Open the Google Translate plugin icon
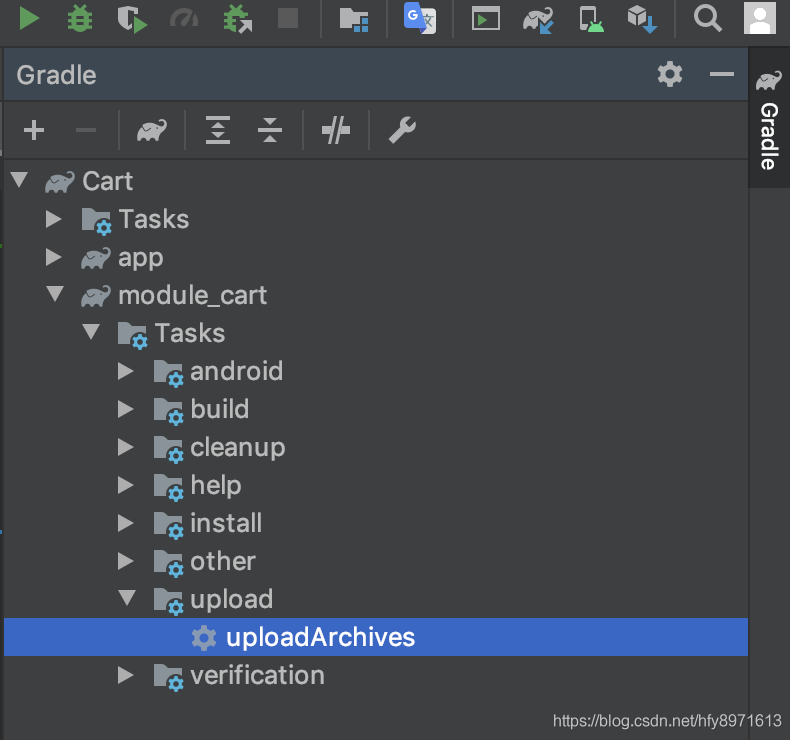 [x=420, y=18]
